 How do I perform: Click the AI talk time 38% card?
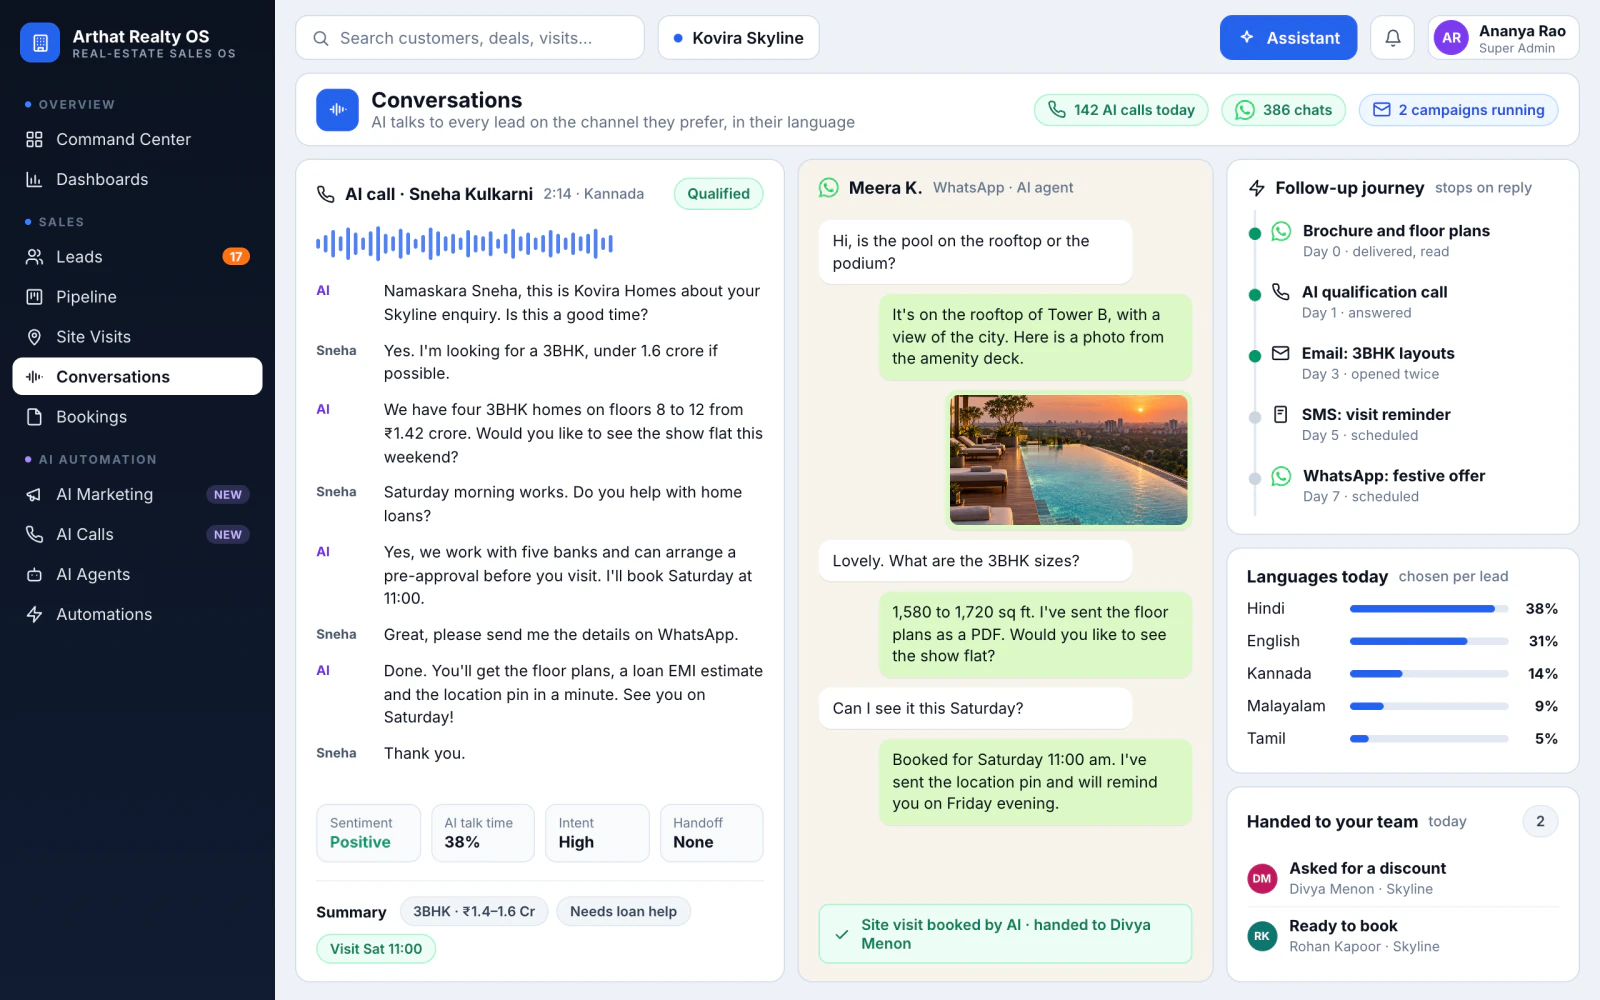coord(482,833)
